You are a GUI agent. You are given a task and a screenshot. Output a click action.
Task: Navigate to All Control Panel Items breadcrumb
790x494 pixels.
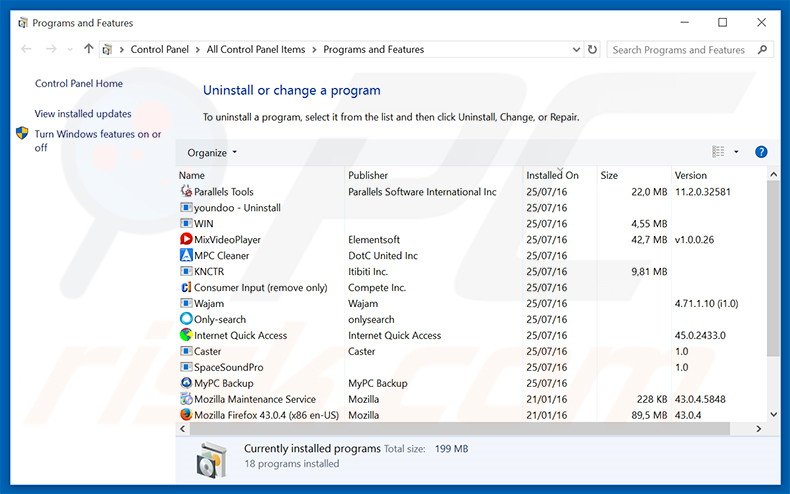pyautogui.click(x=256, y=49)
